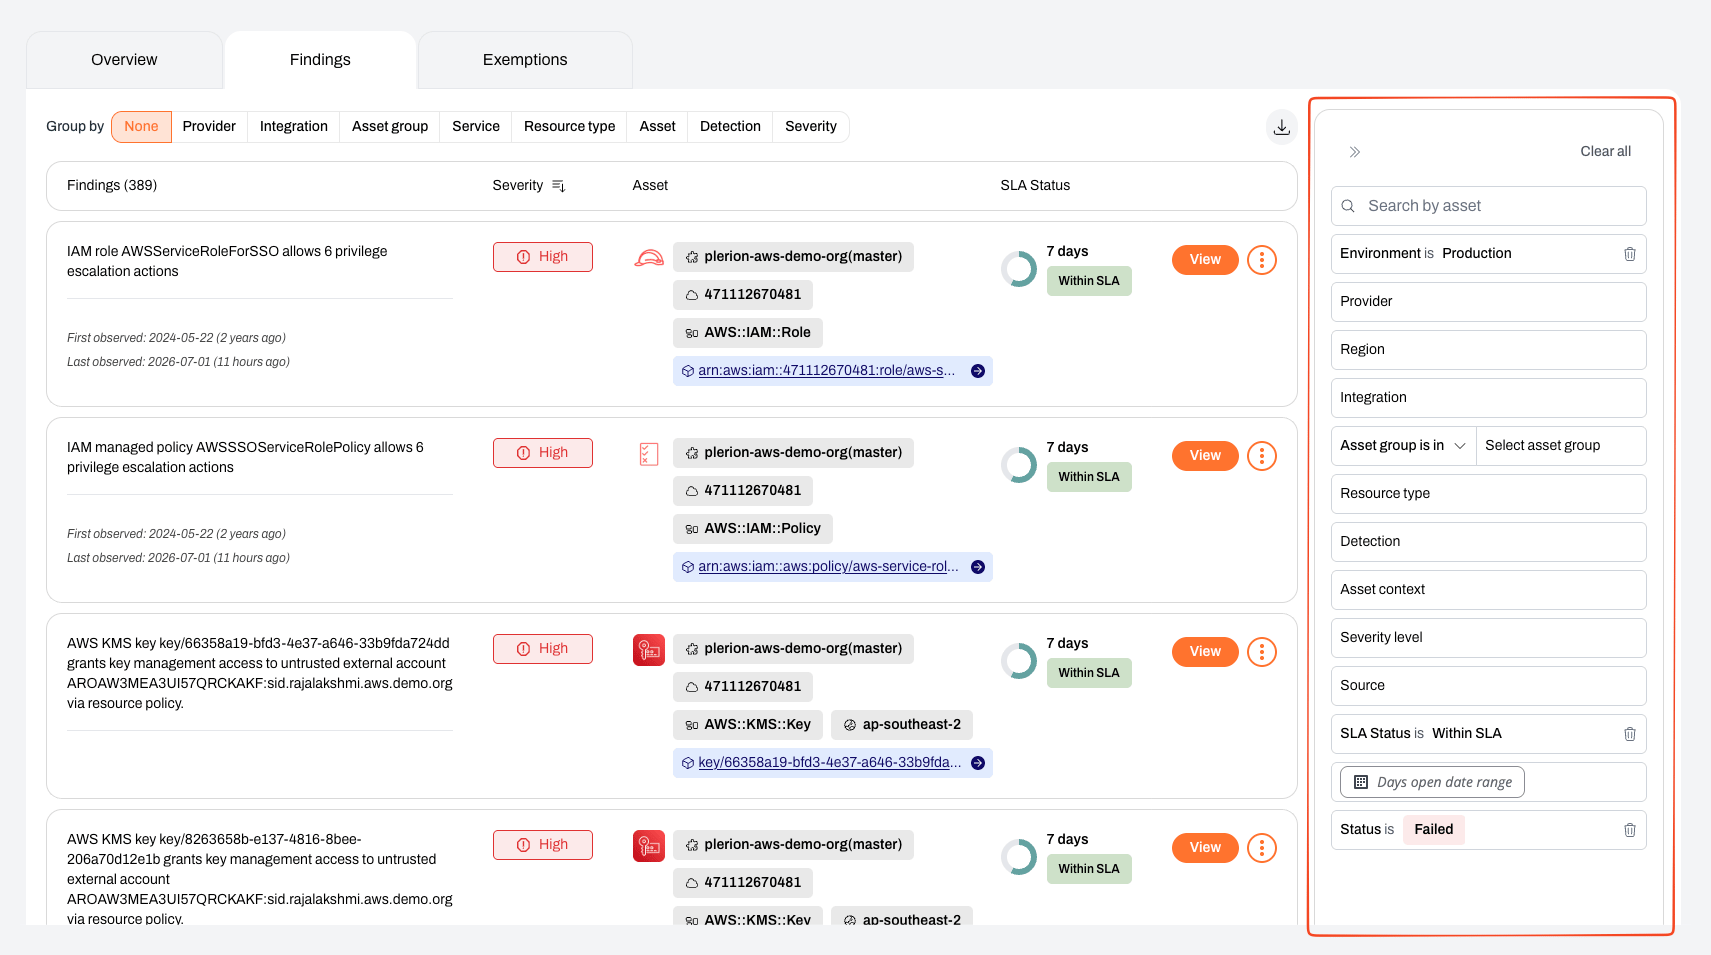Group findings by Detection
This screenshot has height=955, width=1711.
730,127
